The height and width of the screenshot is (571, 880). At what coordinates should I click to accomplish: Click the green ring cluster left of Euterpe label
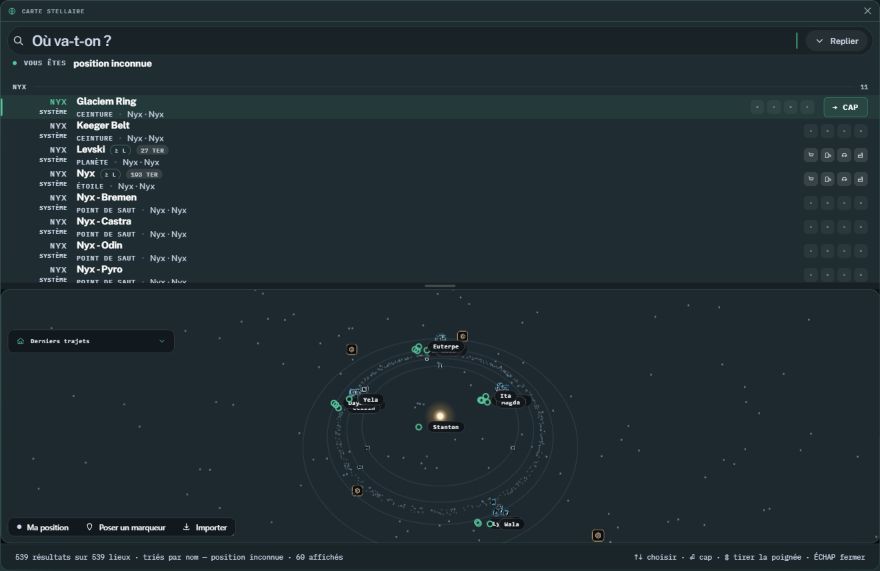[x=417, y=349]
